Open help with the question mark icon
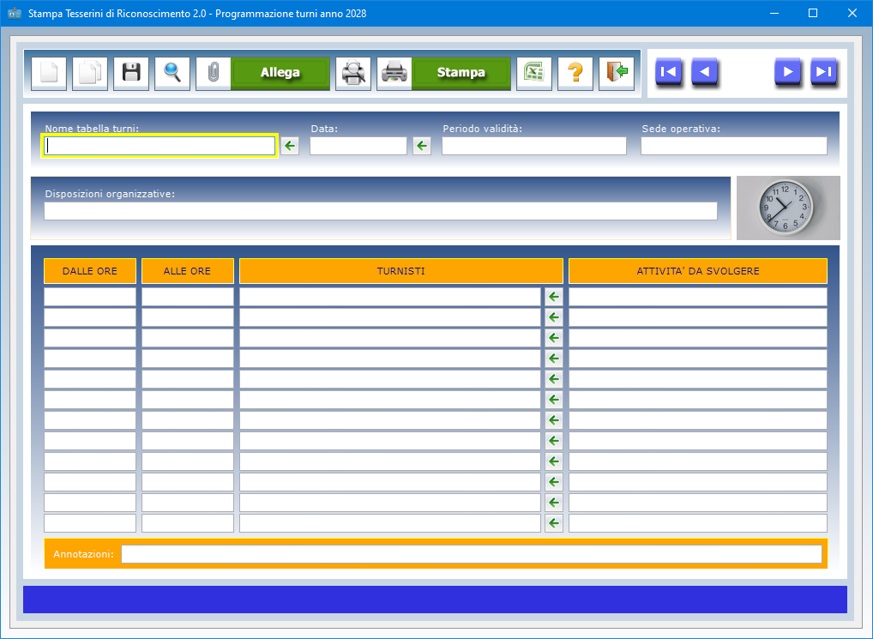This screenshot has width=873, height=639. 575,73
